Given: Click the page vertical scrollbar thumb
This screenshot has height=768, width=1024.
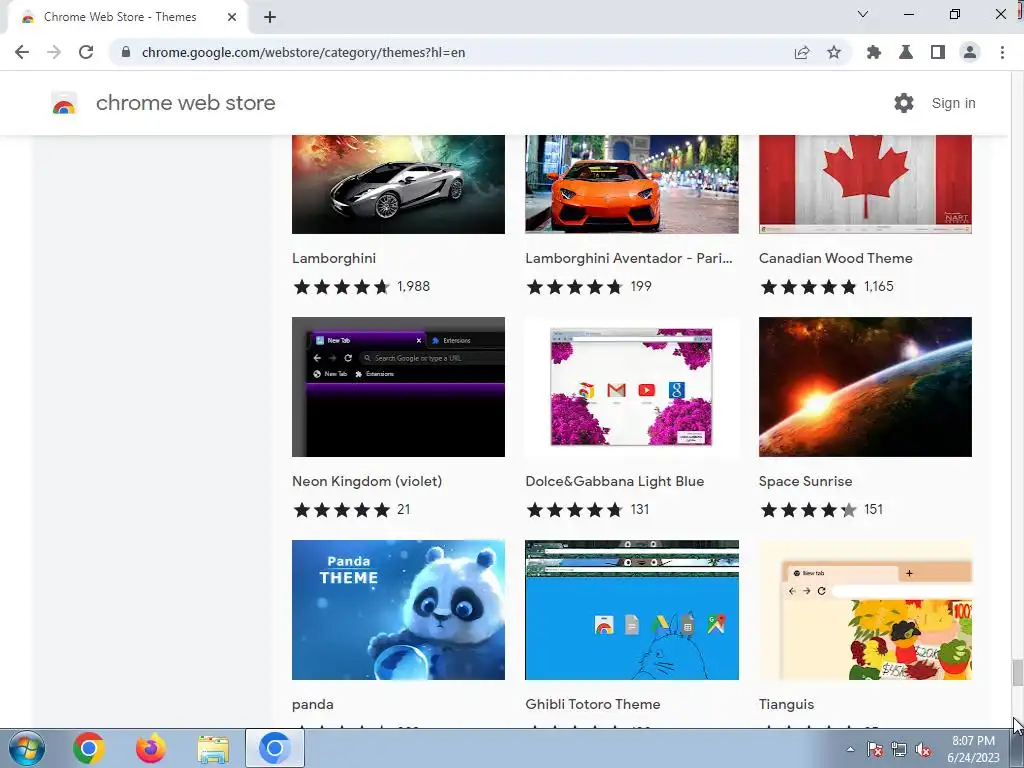Looking at the screenshot, I should [1017, 673].
